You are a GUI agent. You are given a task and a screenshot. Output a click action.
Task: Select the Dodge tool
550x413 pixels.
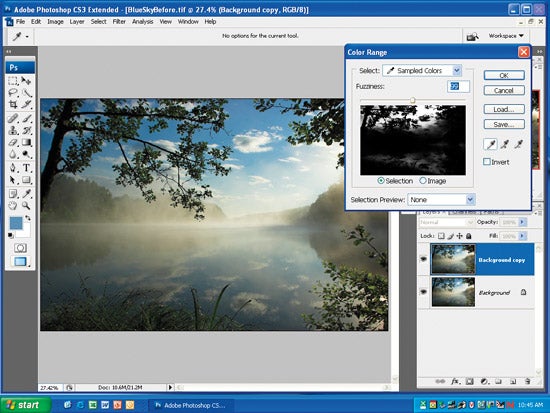pos(26,154)
